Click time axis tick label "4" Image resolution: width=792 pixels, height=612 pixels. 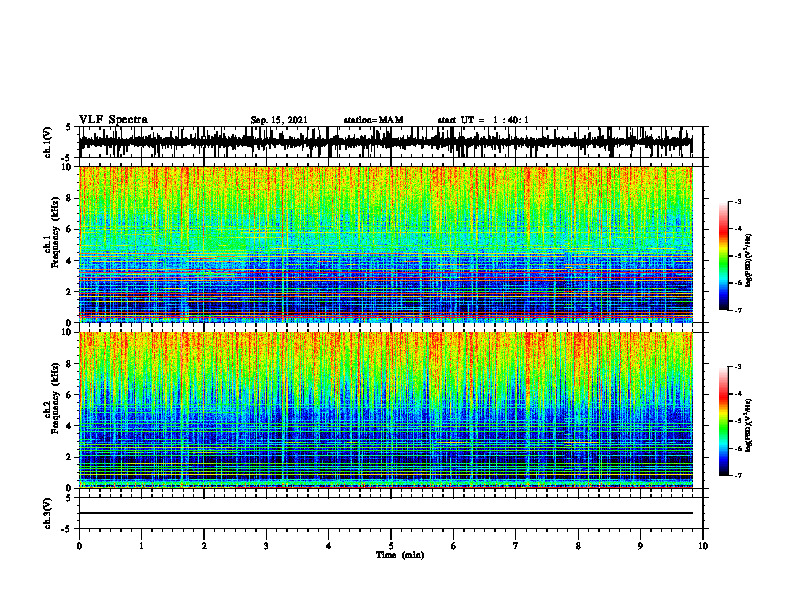coord(329,546)
